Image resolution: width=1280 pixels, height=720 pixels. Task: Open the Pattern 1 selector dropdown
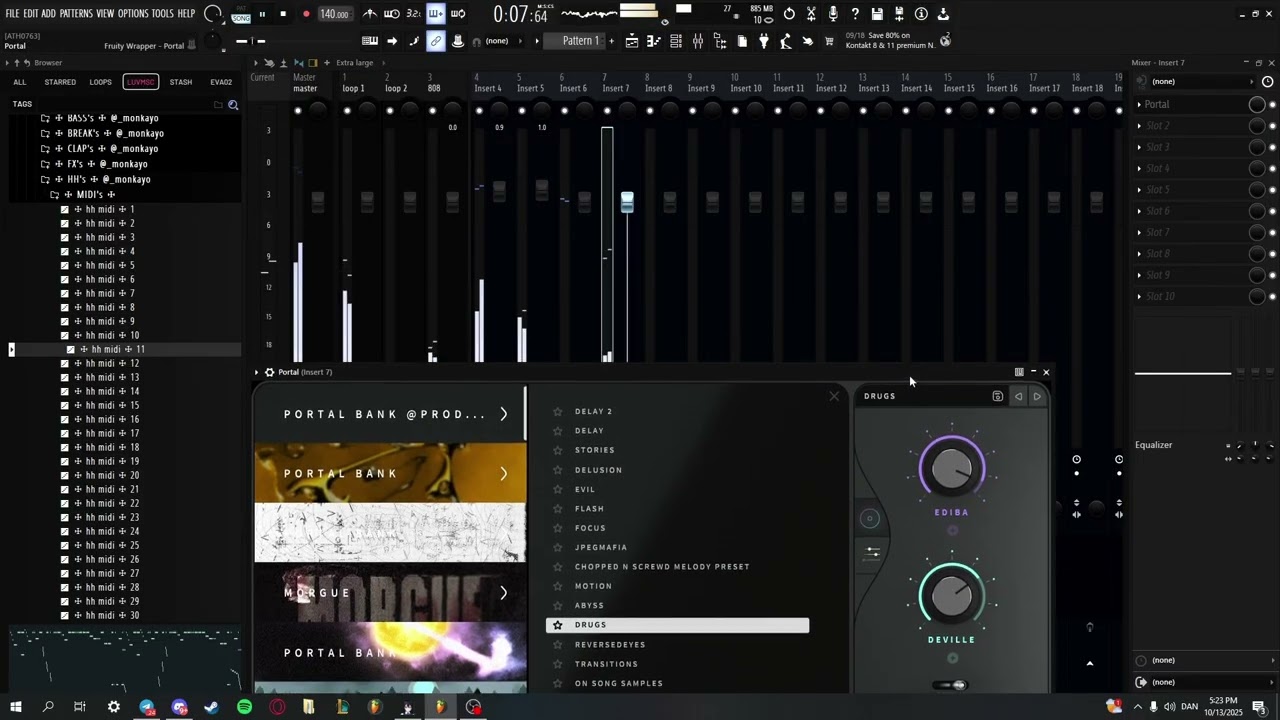pyautogui.click(x=582, y=41)
